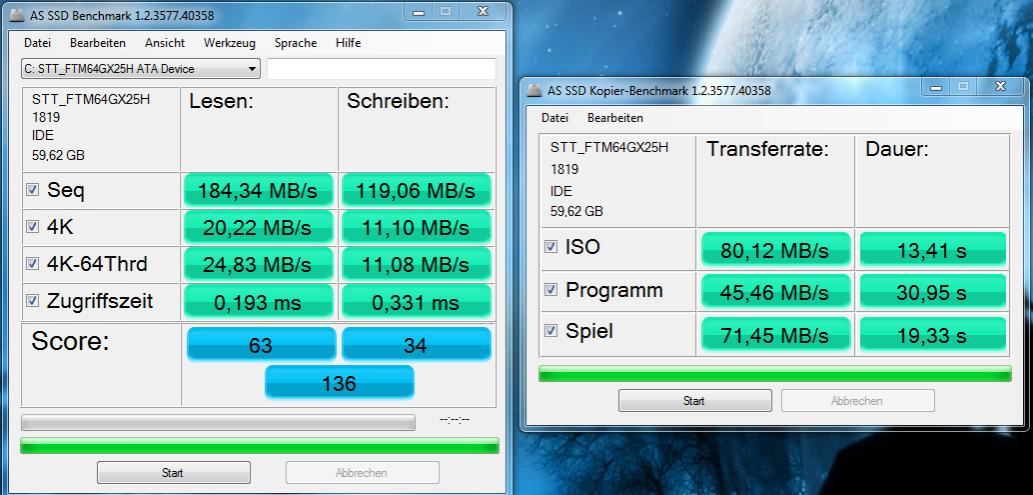Click the Spiel duration 19,33 s
Viewport: 1033px width, 495px height.
[933, 334]
